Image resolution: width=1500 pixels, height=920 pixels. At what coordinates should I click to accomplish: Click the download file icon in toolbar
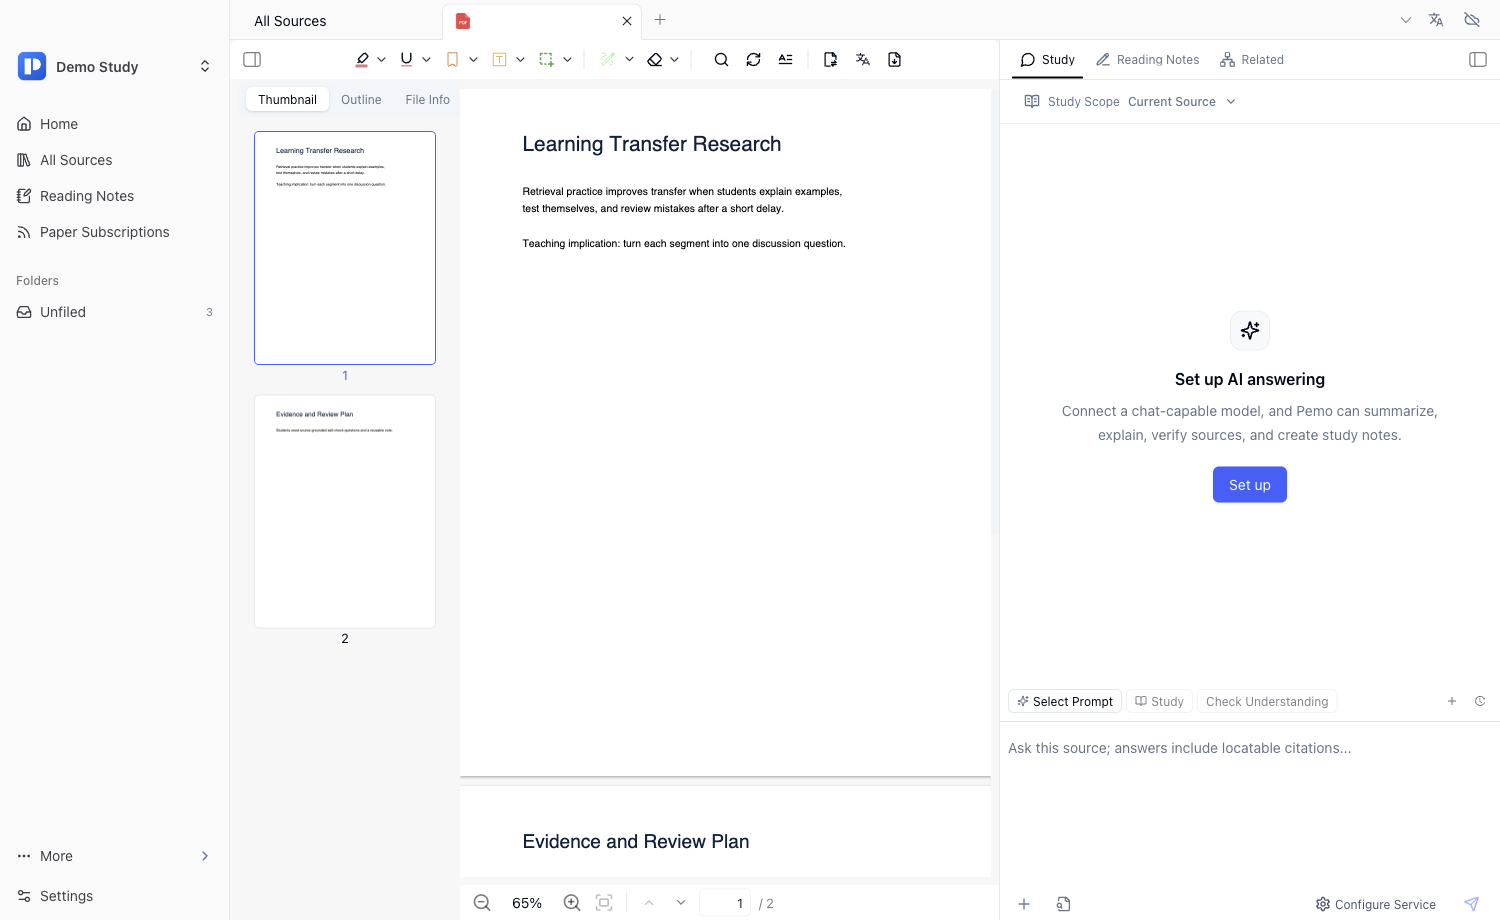pos(894,60)
